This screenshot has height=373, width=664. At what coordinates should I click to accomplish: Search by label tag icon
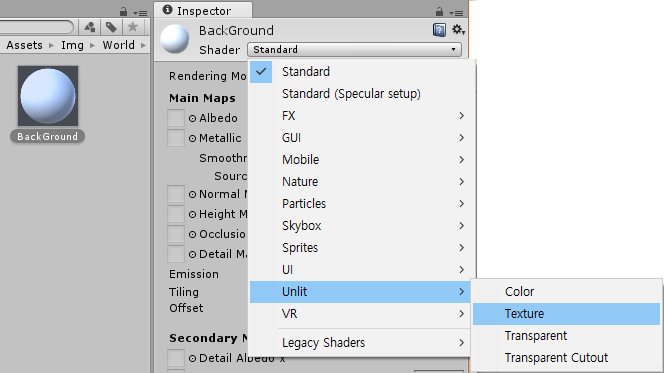point(111,27)
